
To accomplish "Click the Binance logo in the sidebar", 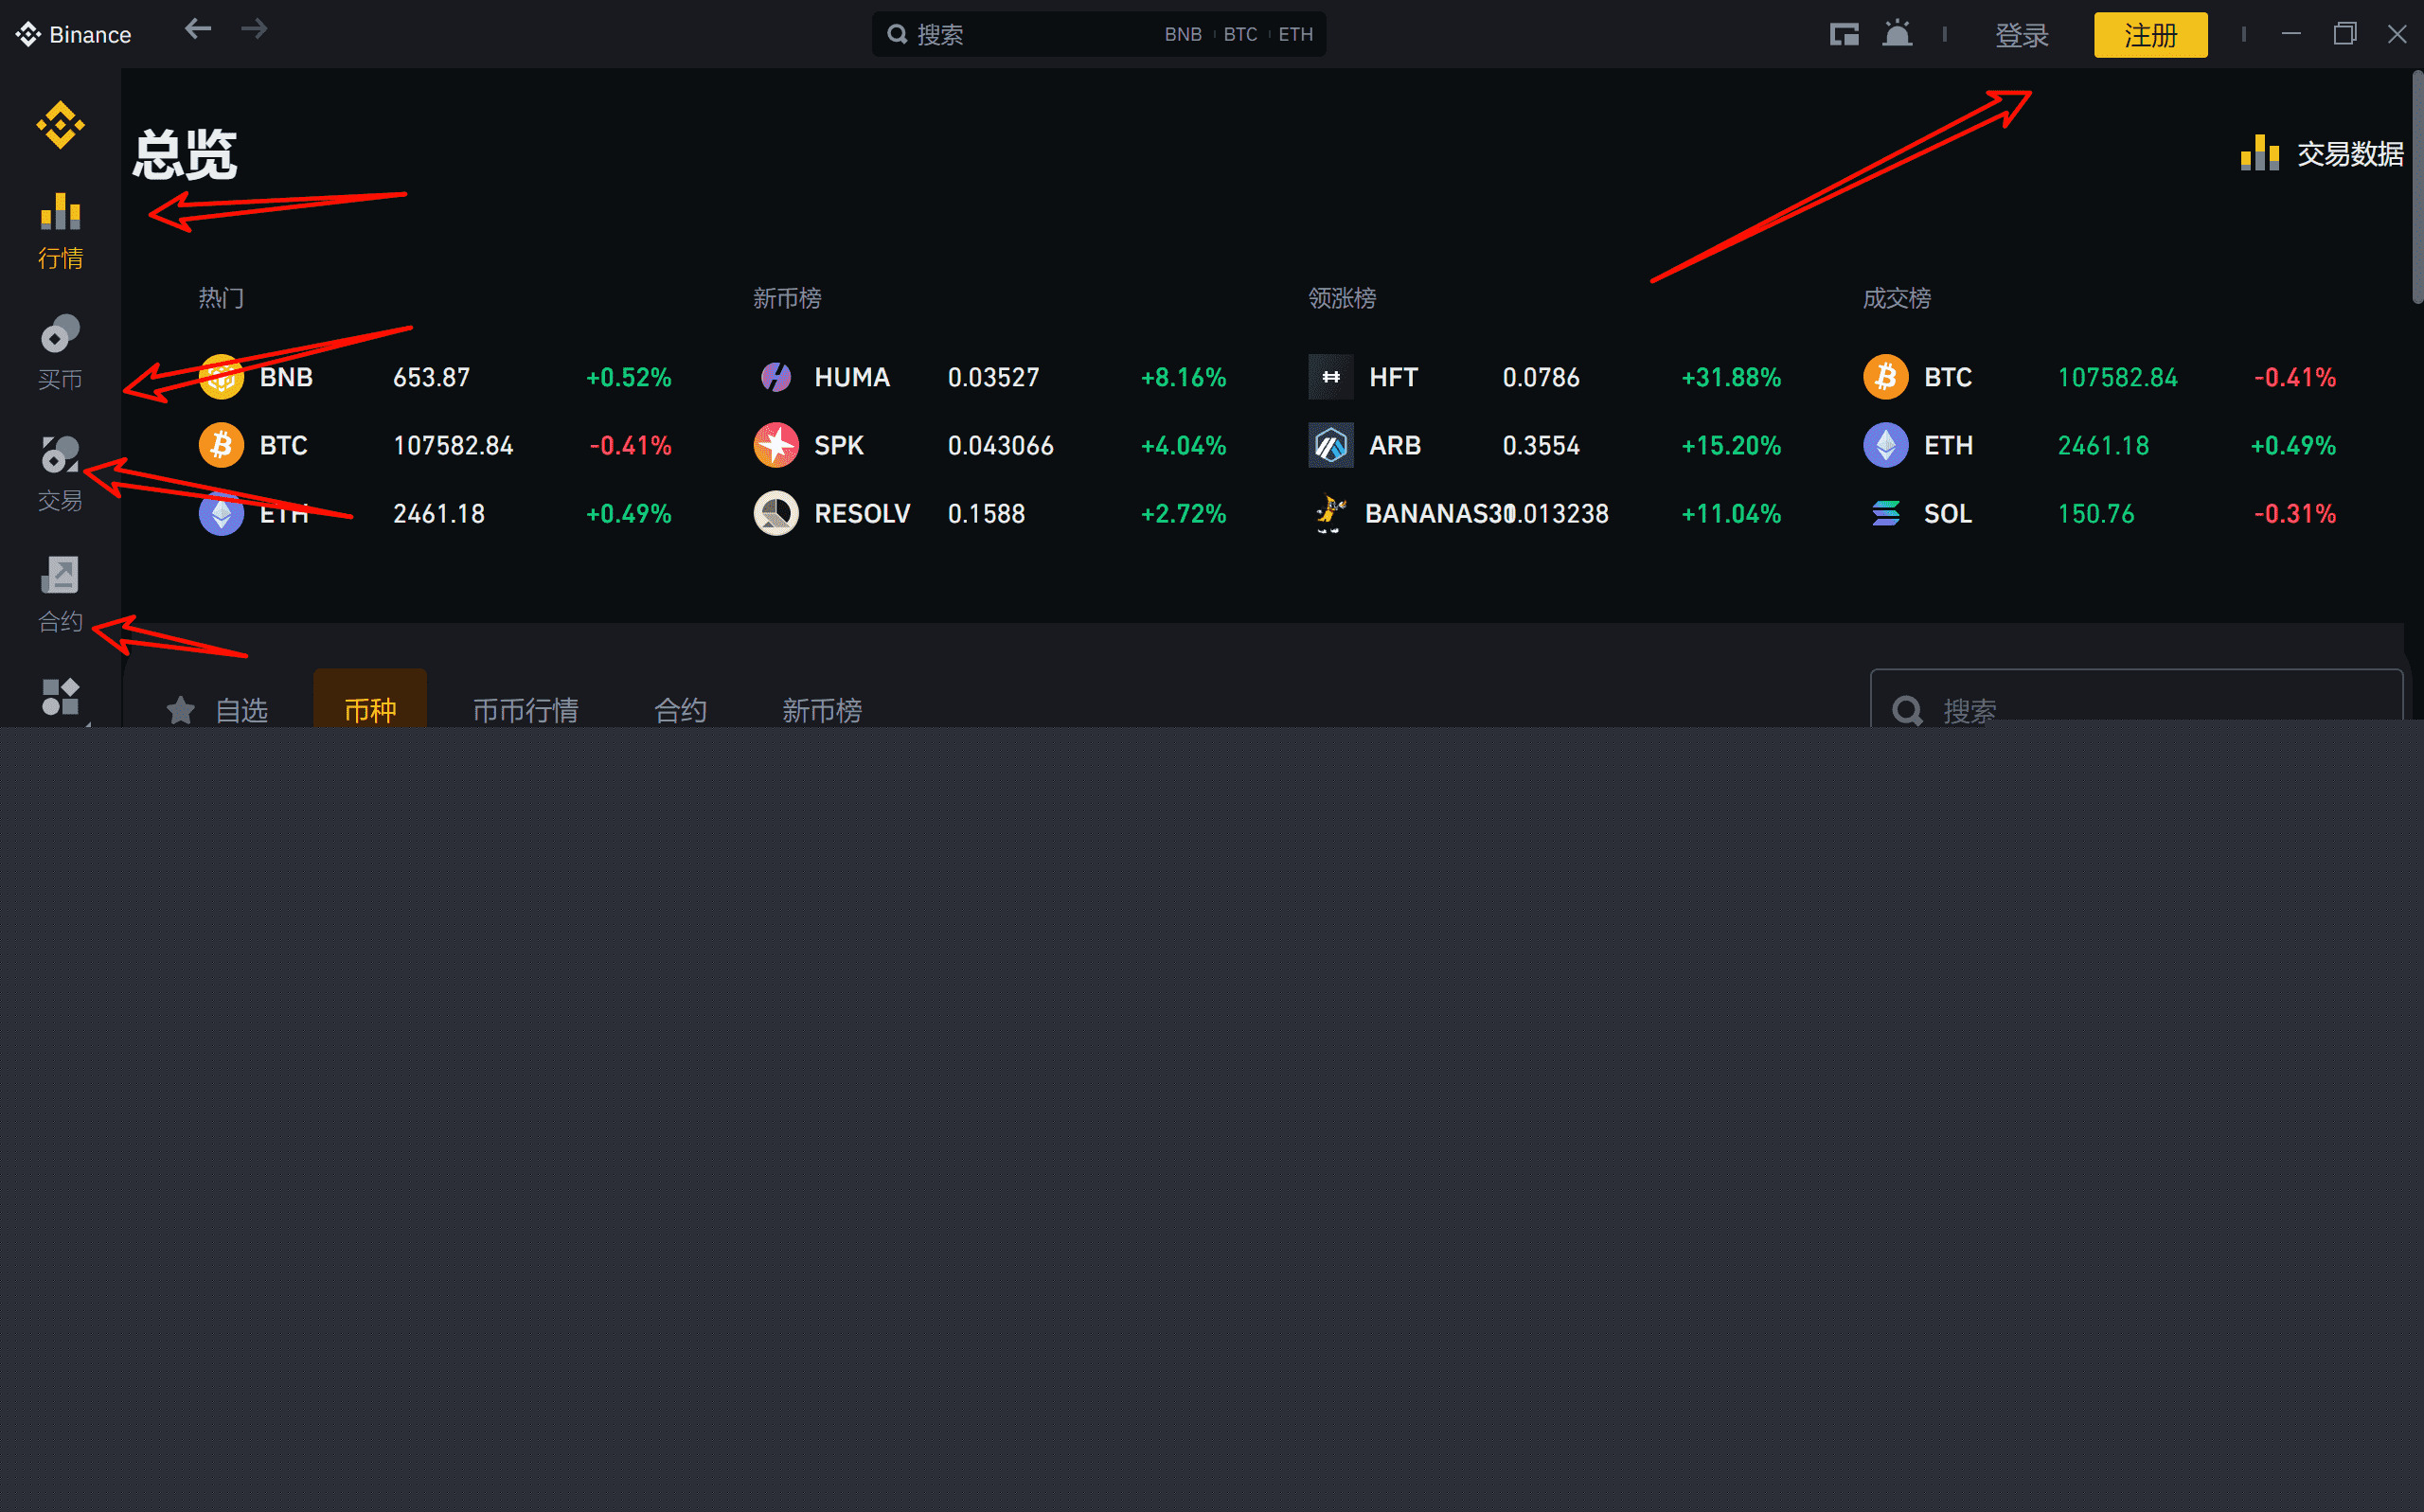I will pos(60,125).
